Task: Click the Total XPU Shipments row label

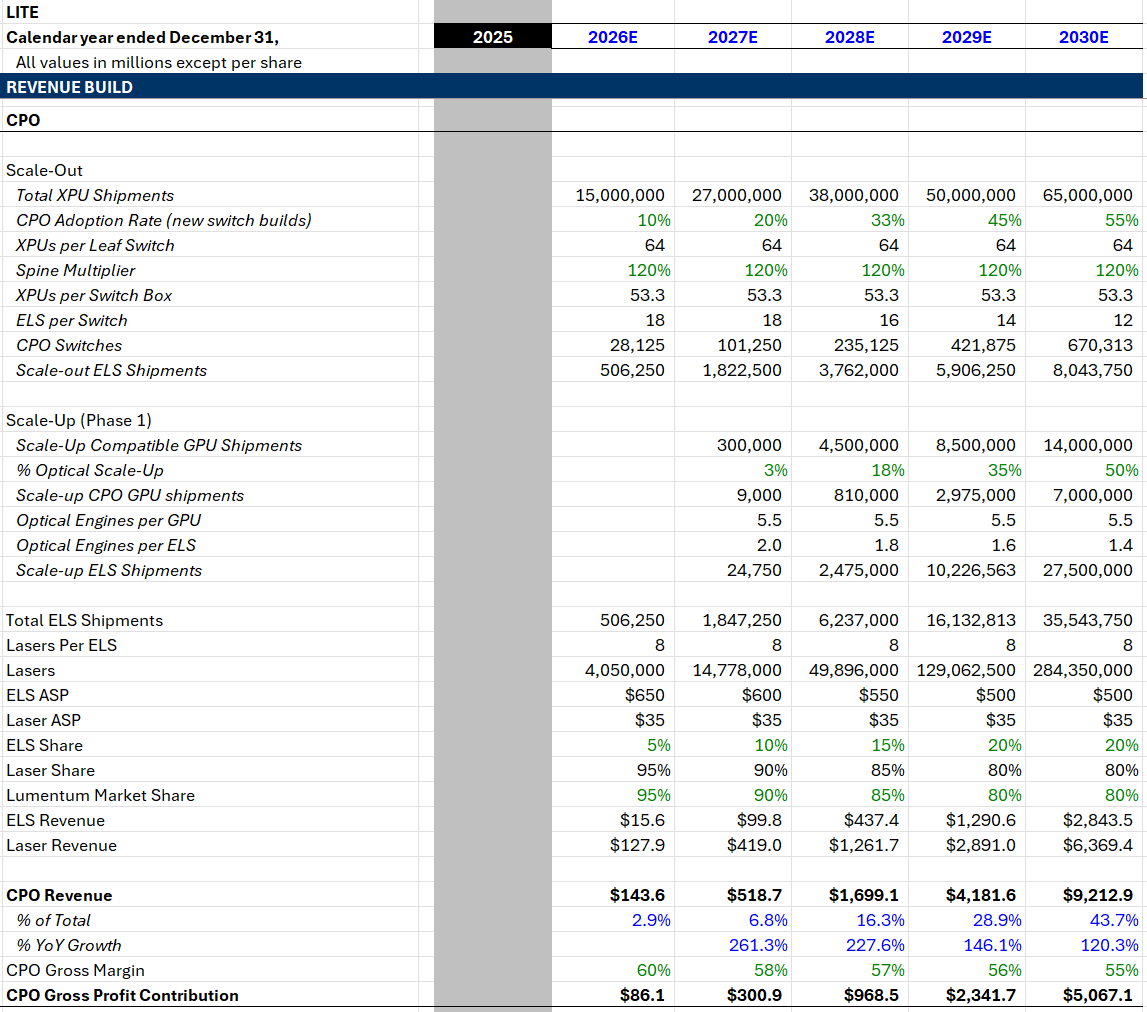Action: 95,195
